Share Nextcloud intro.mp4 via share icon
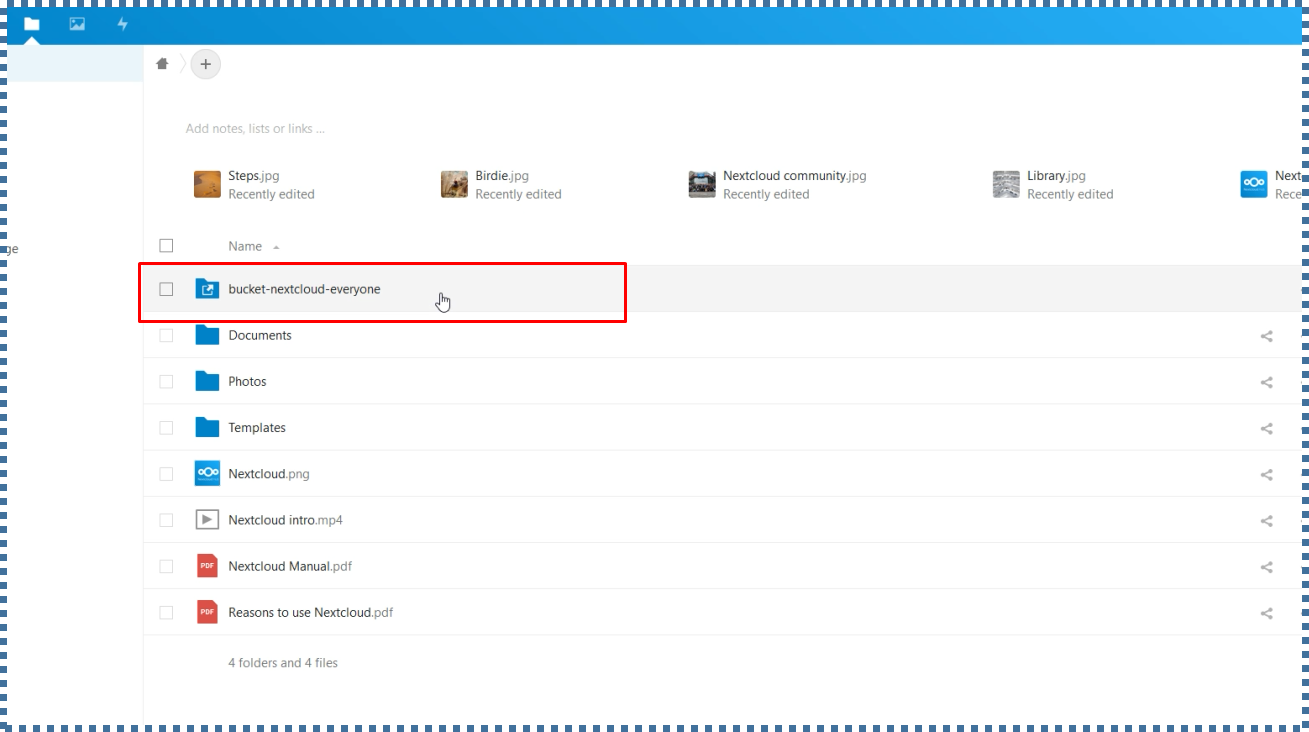Image resolution: width=1309 pixels, height=732 pixels. (1266, 521)
